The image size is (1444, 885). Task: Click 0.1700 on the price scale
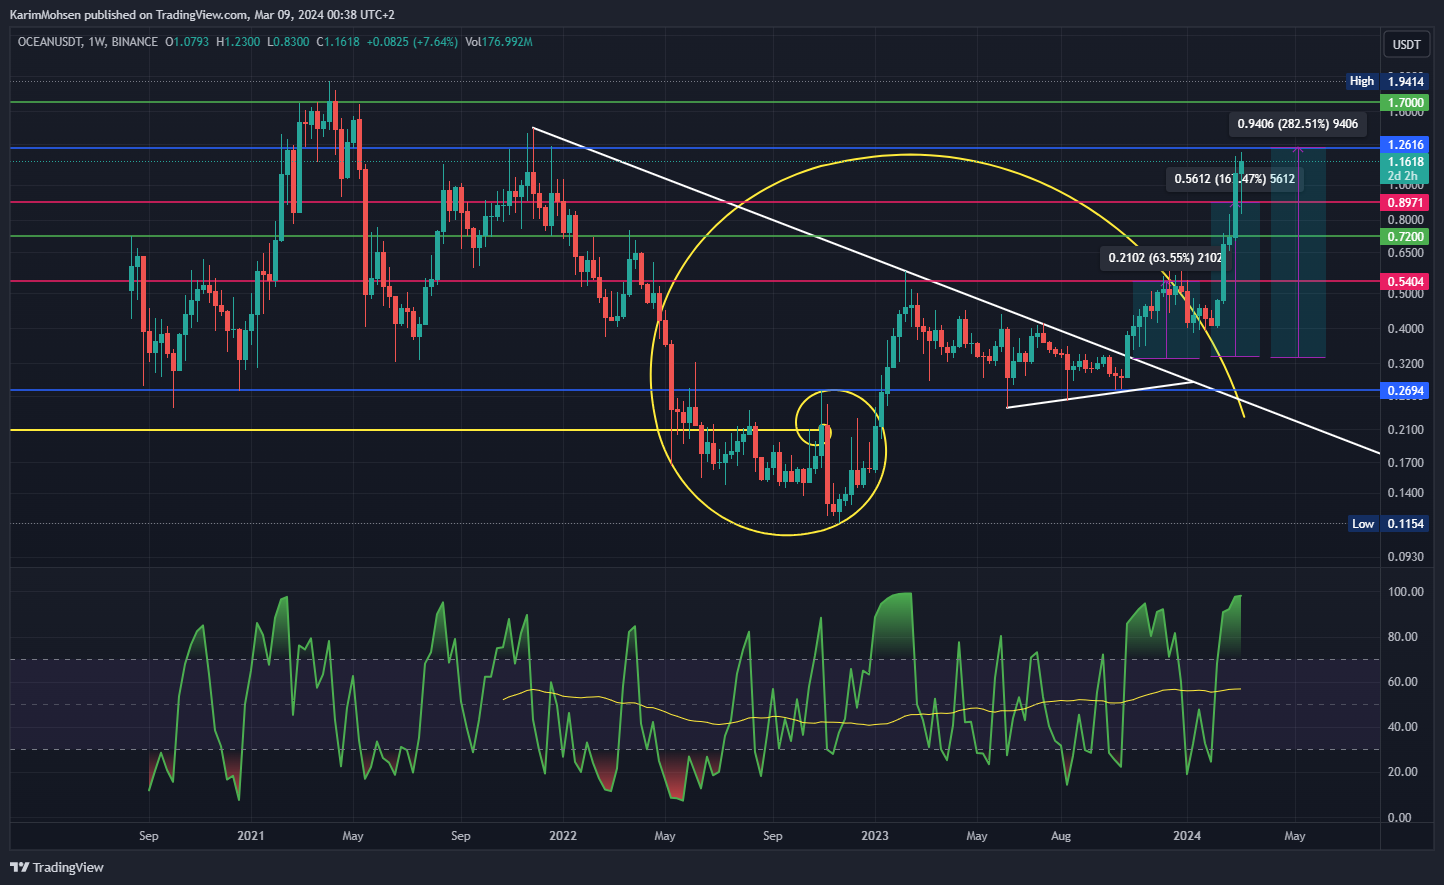tap(1405, 463)
